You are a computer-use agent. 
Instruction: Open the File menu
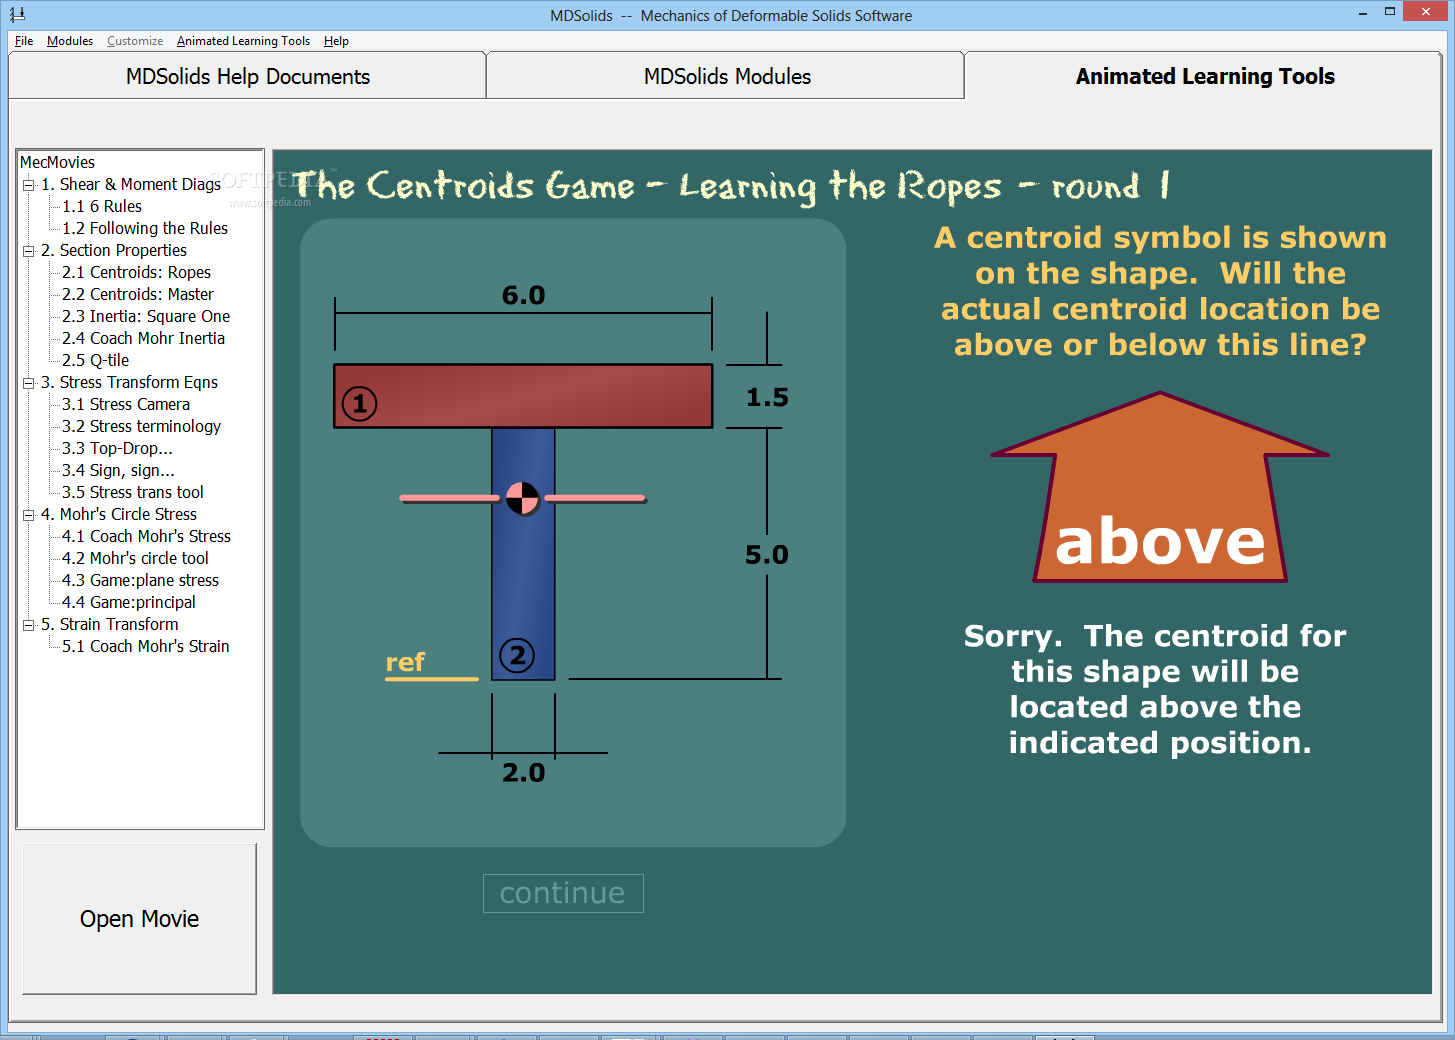(x=24, y=41)
